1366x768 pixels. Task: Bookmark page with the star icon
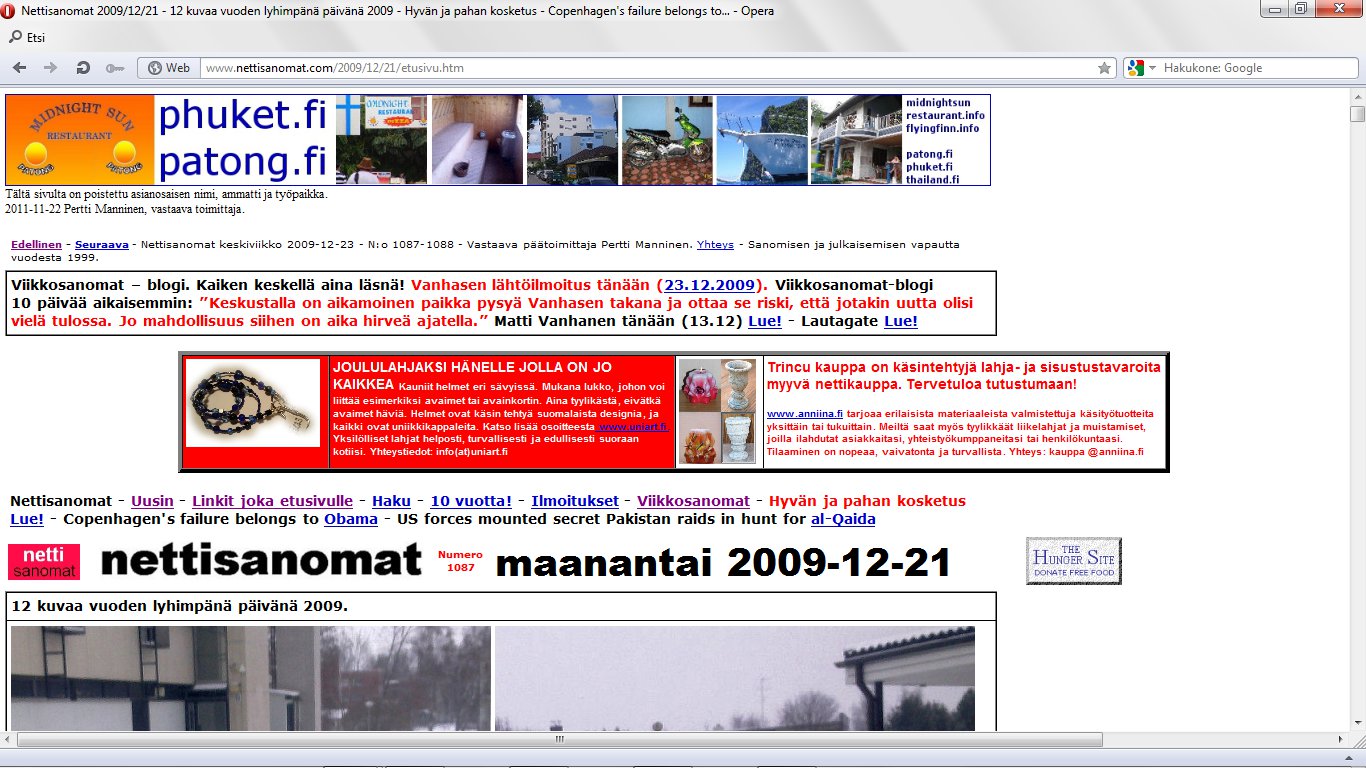point(1104,68)
